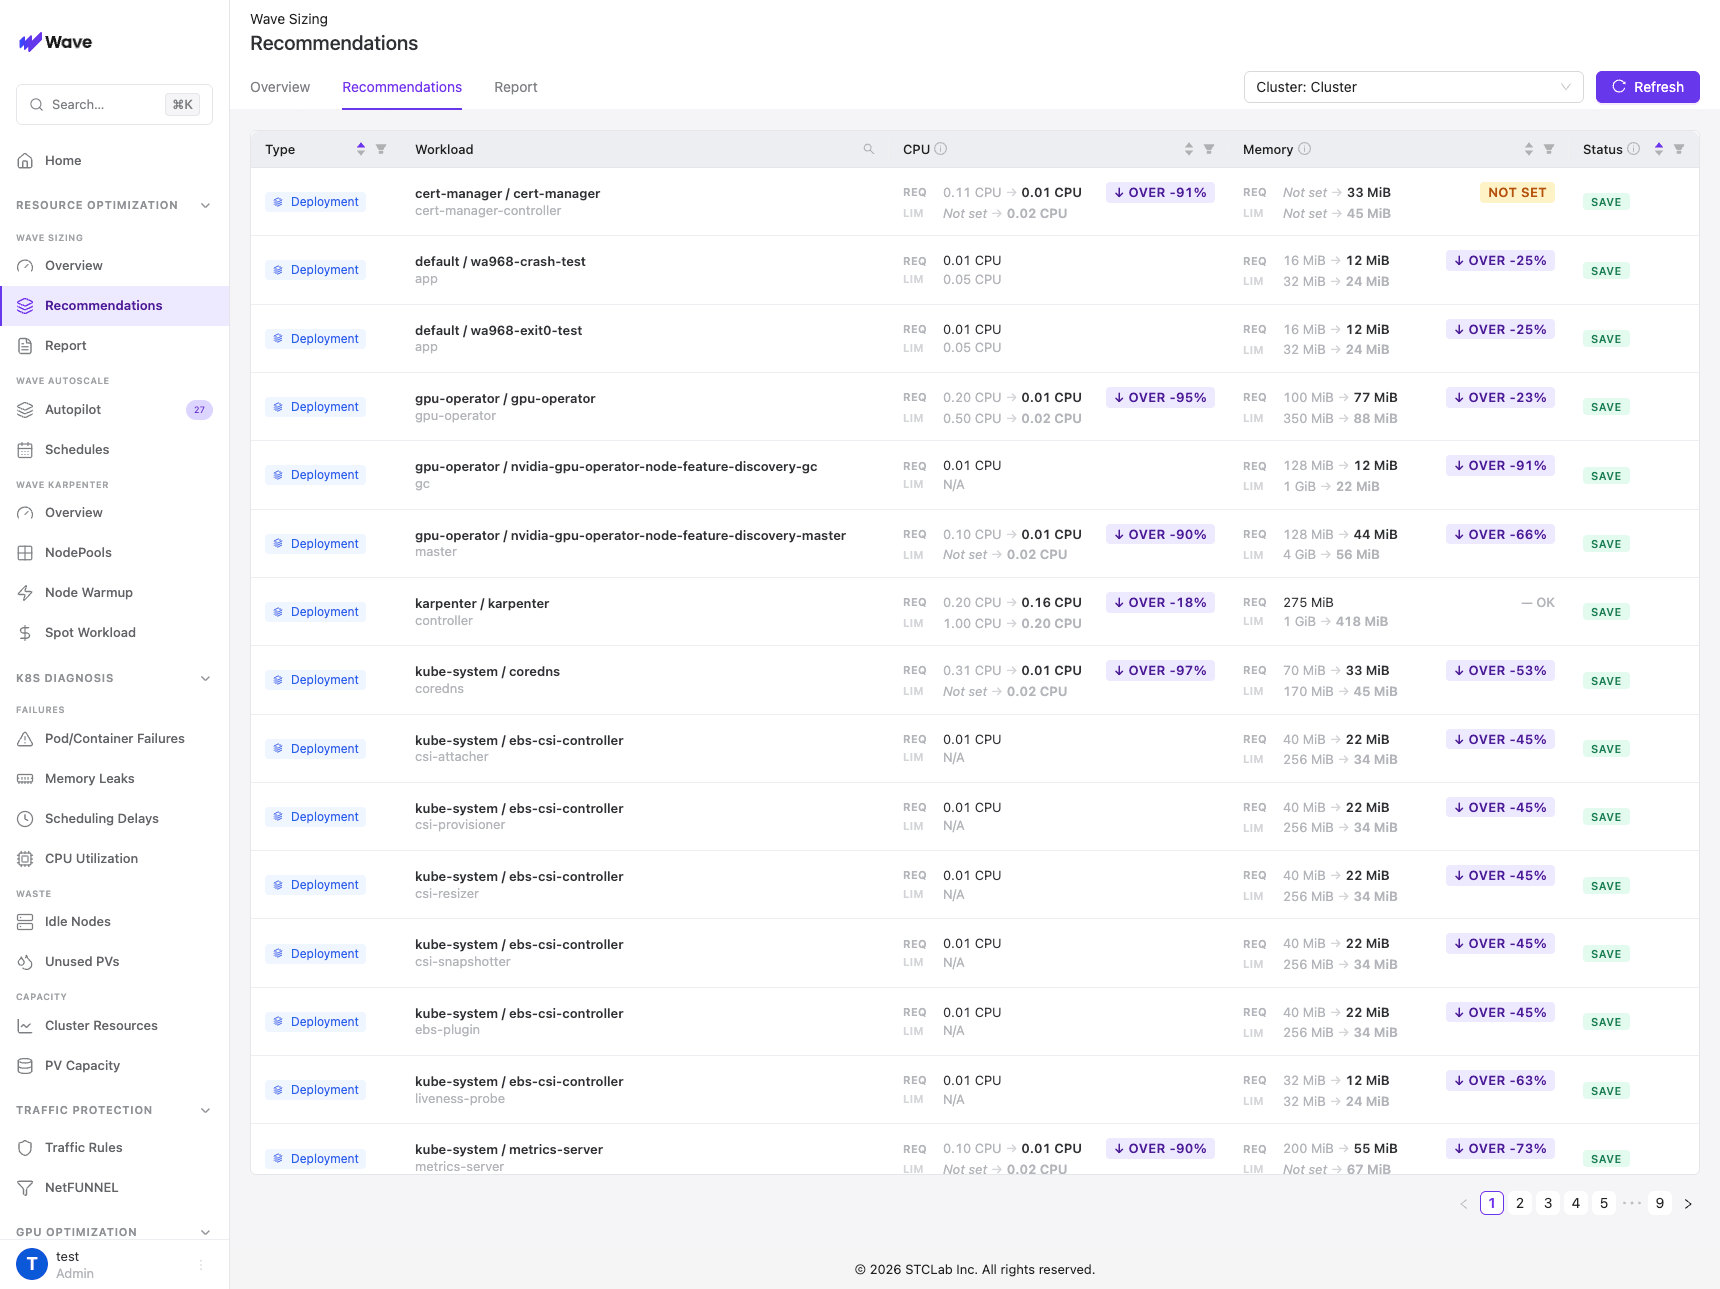The image size is (1720, 1289).
Task: Click the Autopilot 27 count badge
Action: tap(199, 410)
